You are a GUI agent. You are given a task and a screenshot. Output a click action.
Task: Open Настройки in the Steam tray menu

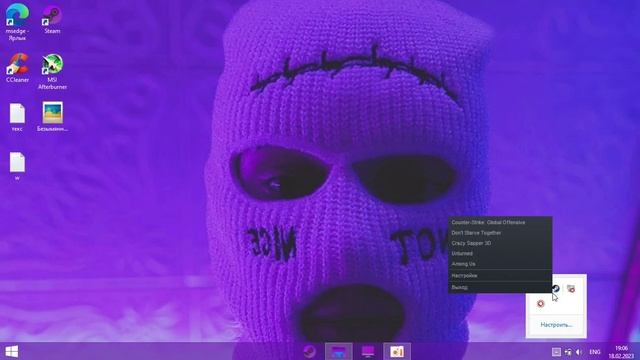point(500,276)
